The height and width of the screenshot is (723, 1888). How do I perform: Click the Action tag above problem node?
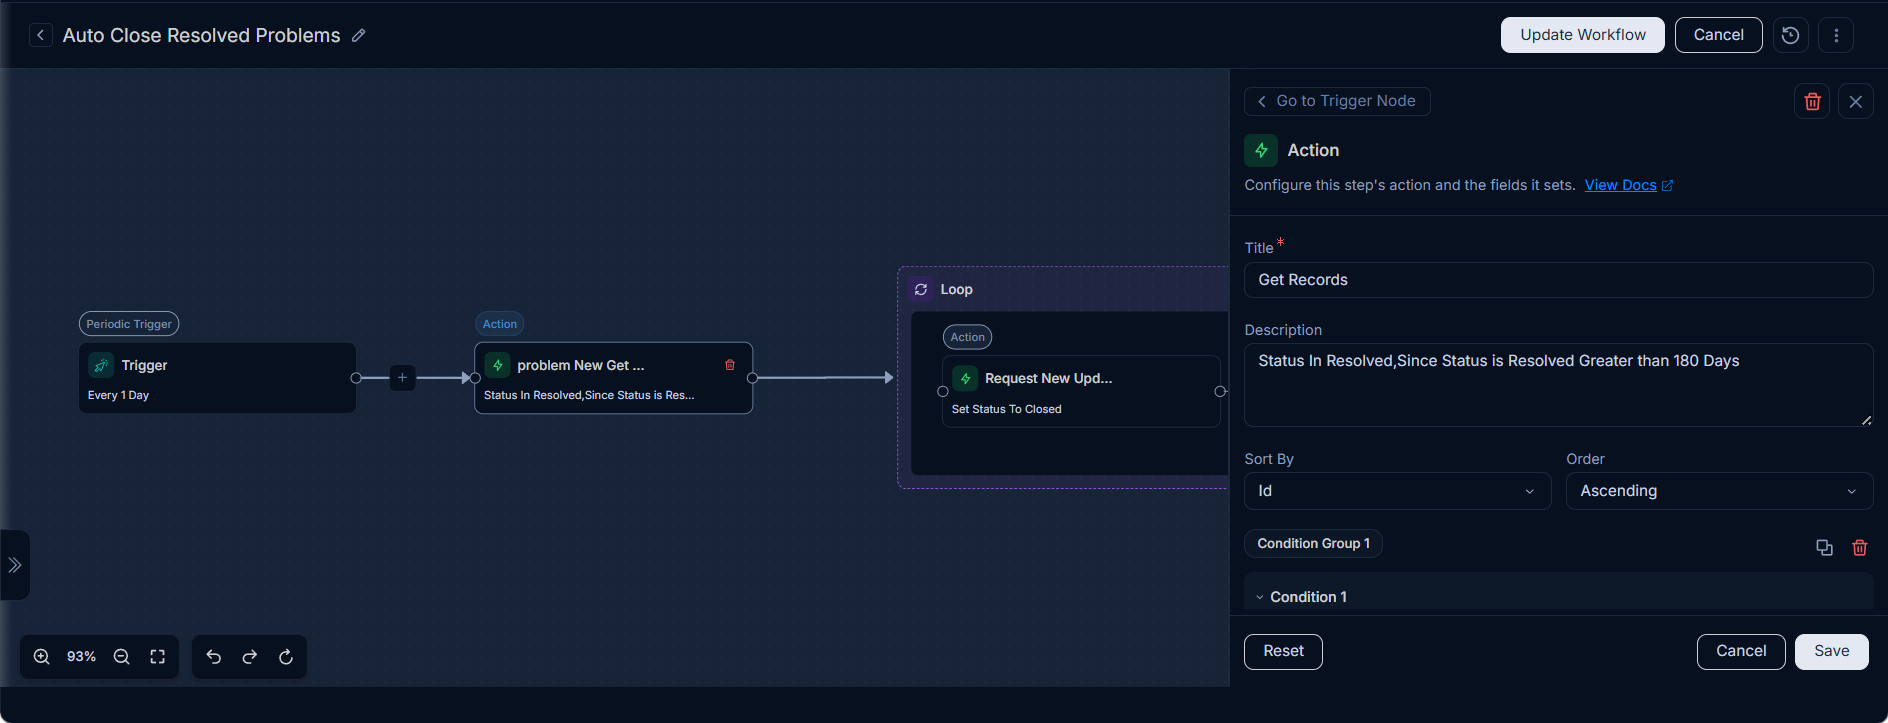pyautogui.click(x=500, y=324)
